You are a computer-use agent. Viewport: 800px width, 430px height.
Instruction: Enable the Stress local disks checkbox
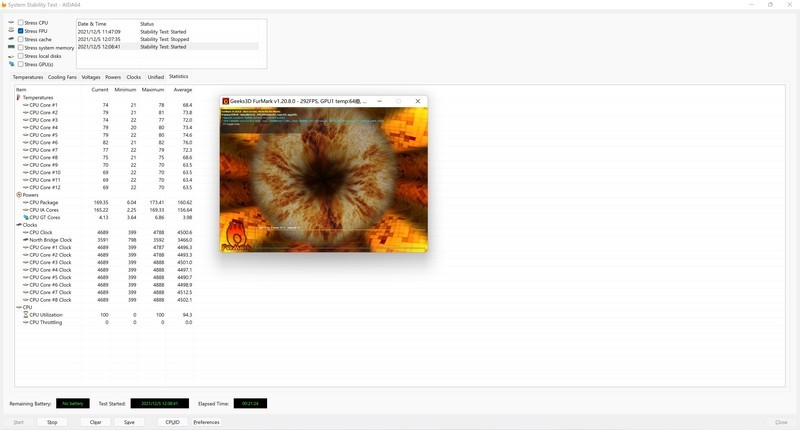[21, 56]
